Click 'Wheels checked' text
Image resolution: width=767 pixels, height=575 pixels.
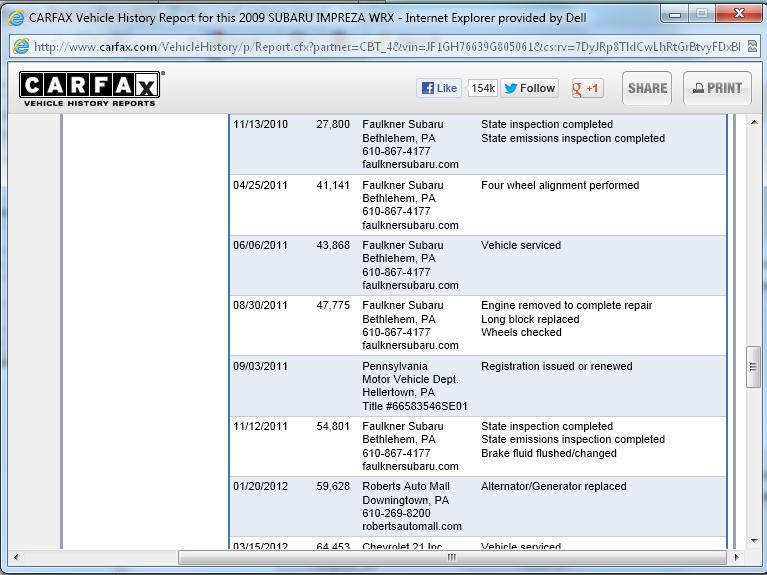[x=521, y=332]
